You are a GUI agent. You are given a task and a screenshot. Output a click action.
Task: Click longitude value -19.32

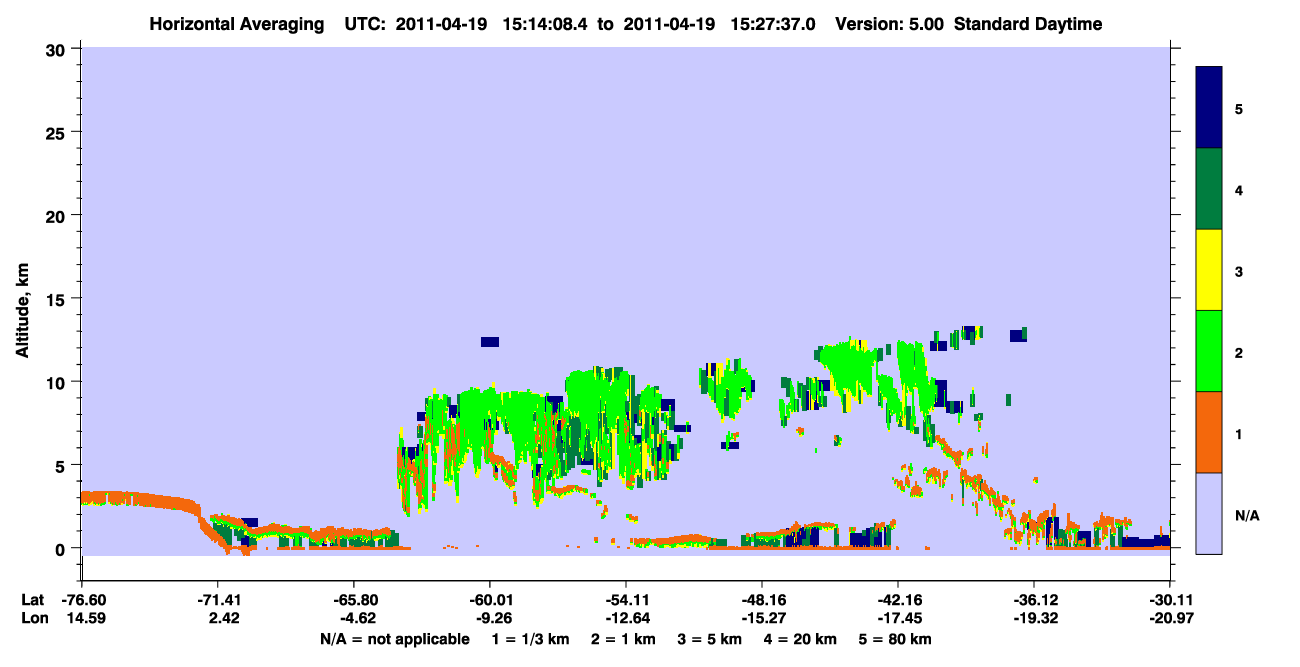tap(1033, 619)
